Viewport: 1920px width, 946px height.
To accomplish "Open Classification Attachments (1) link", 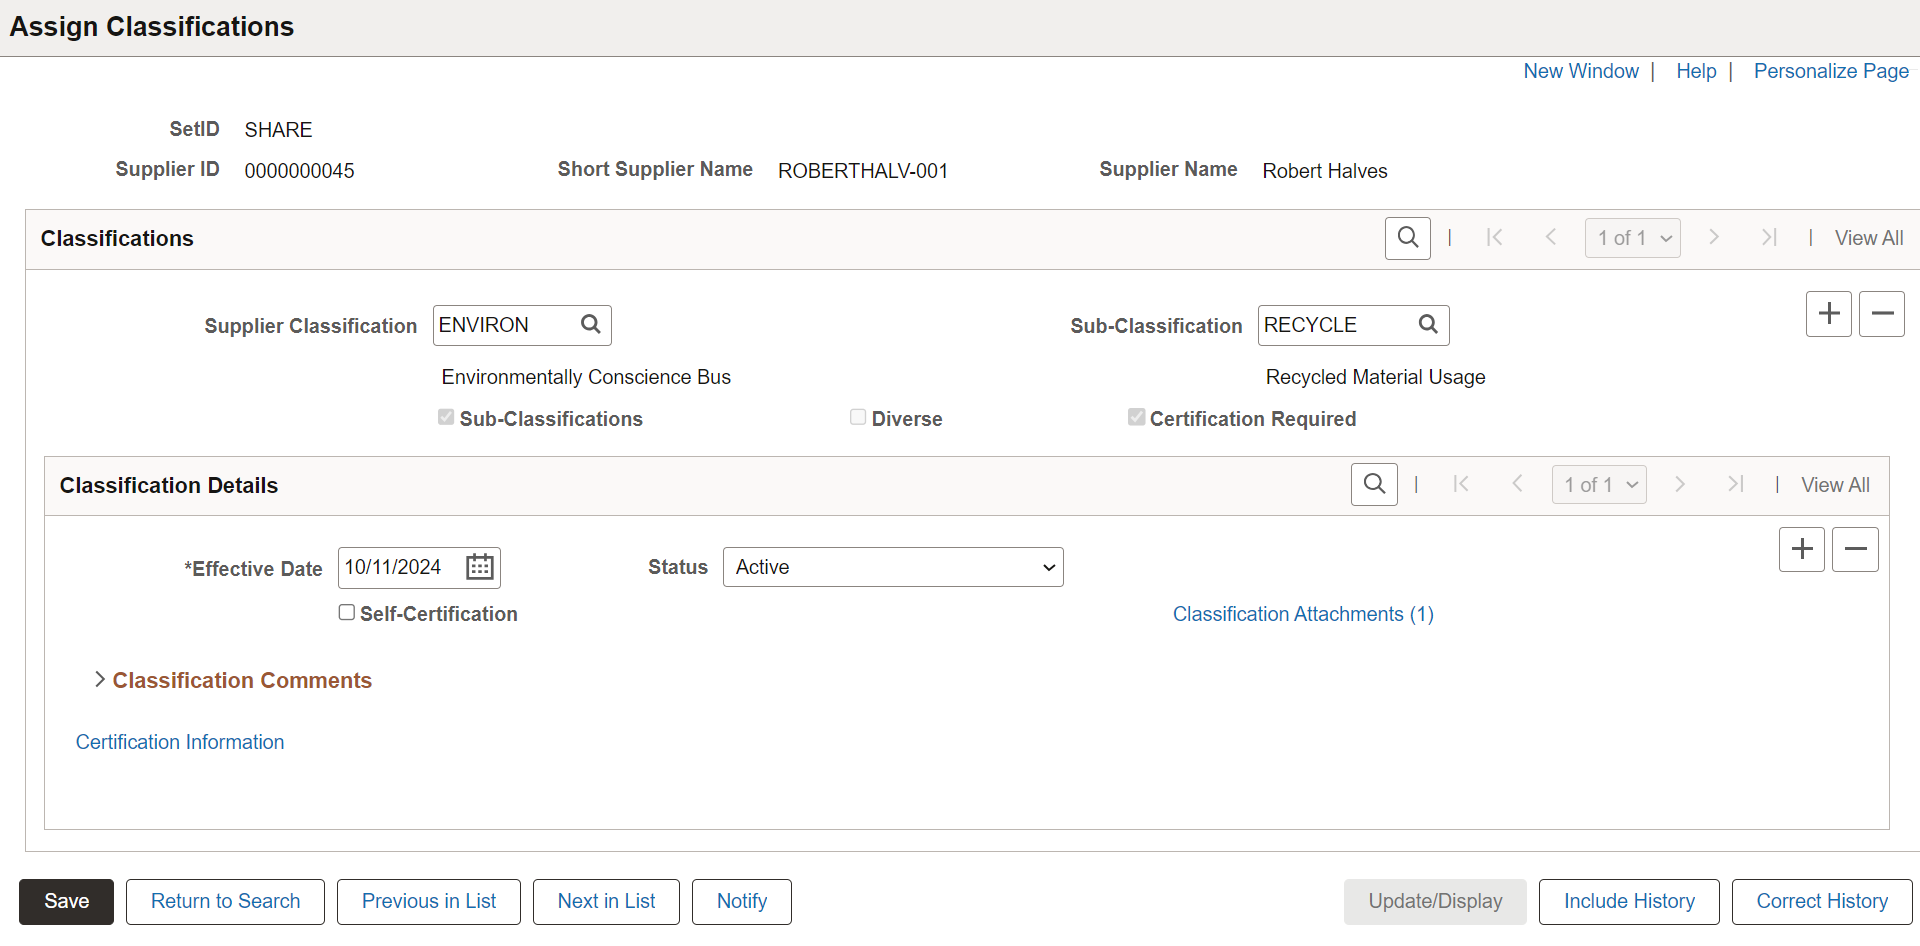I will [1302, 613].
